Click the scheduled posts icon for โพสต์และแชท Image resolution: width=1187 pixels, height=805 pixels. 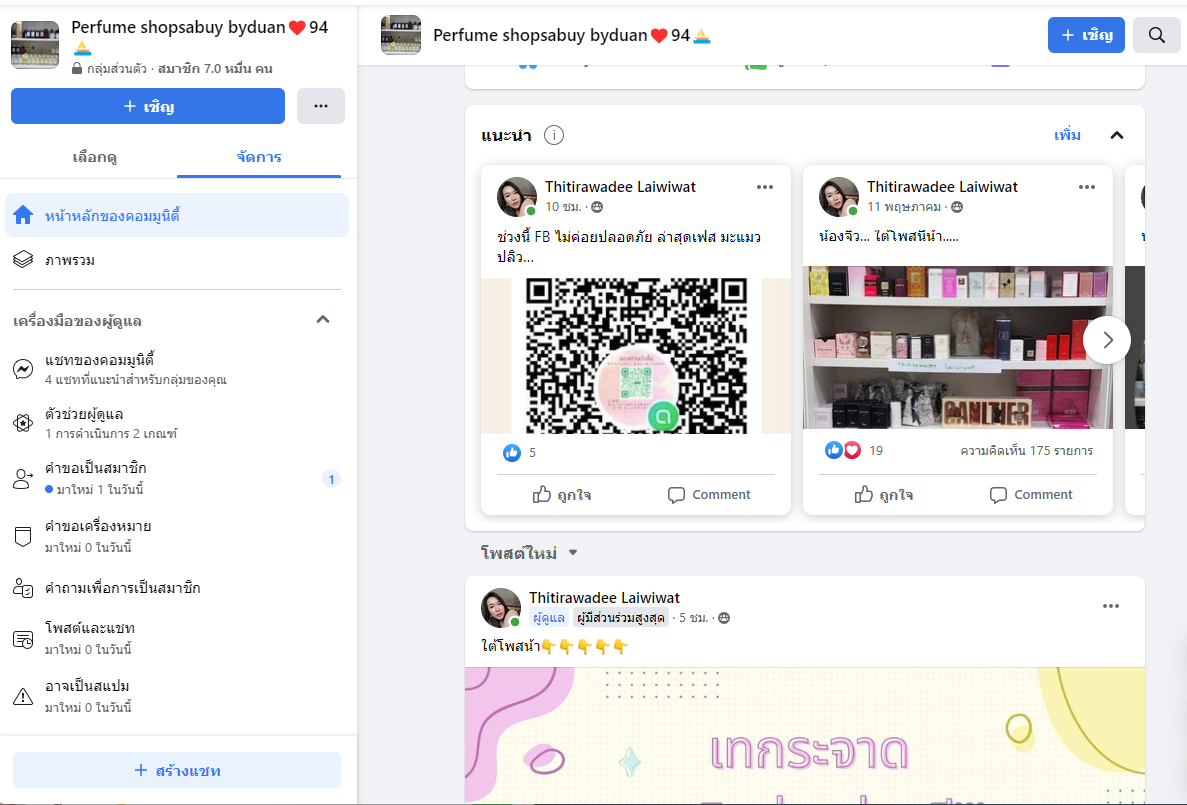coord(23,639)
